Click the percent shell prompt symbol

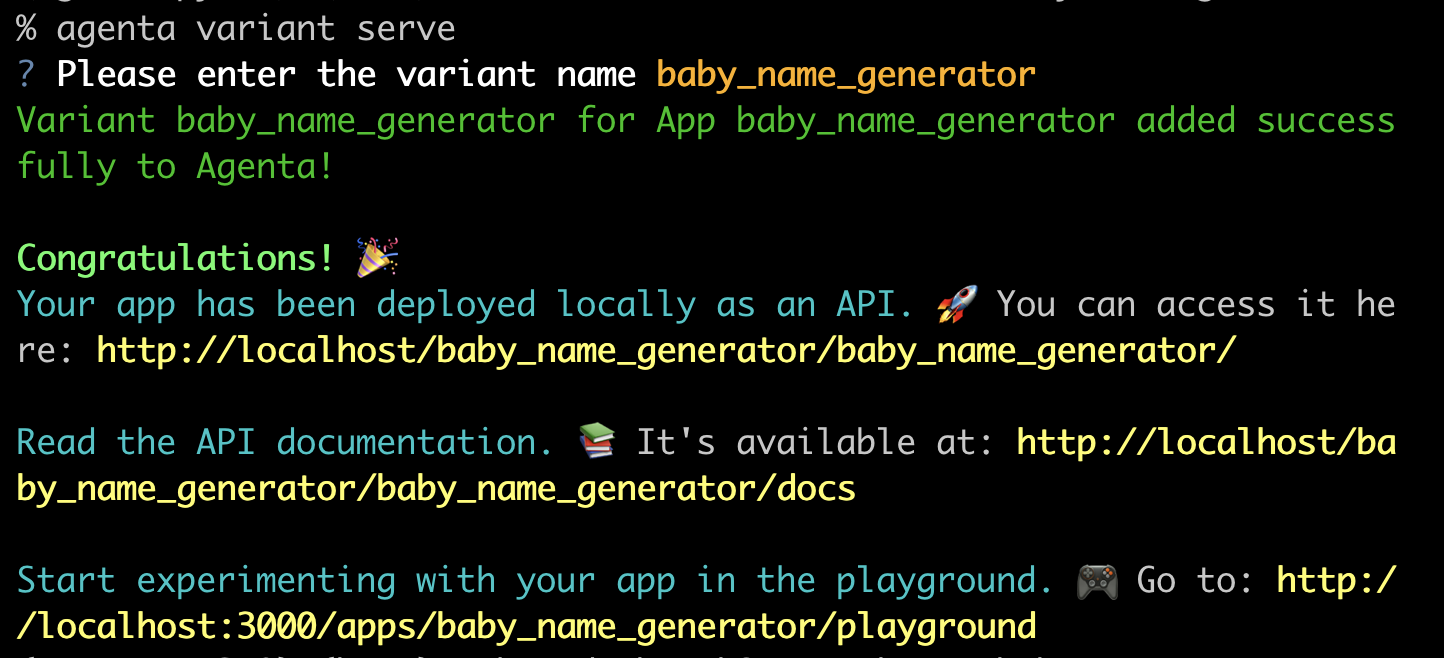(x=26, y=27)
